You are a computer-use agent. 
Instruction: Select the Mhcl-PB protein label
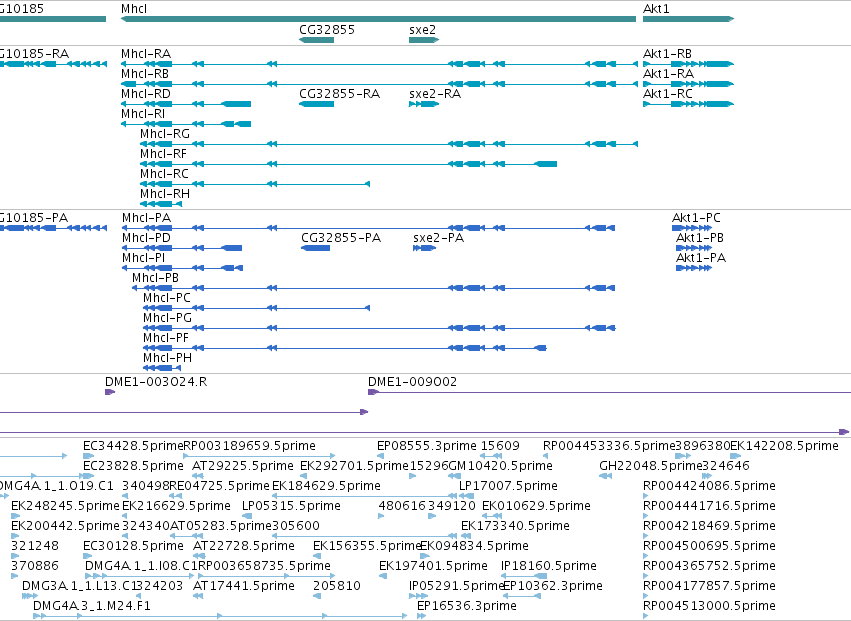pyautogui.click(x=155, y=278)
